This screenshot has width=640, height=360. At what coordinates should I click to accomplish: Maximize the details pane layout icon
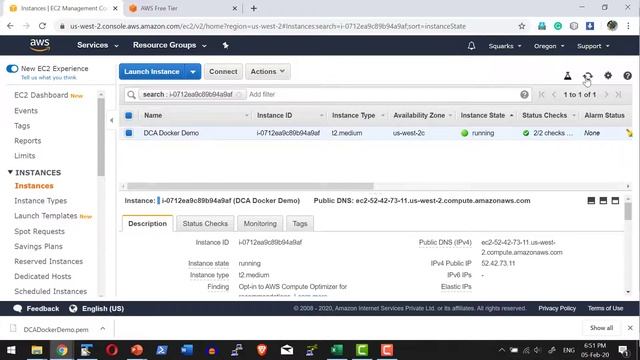point(615,201)
